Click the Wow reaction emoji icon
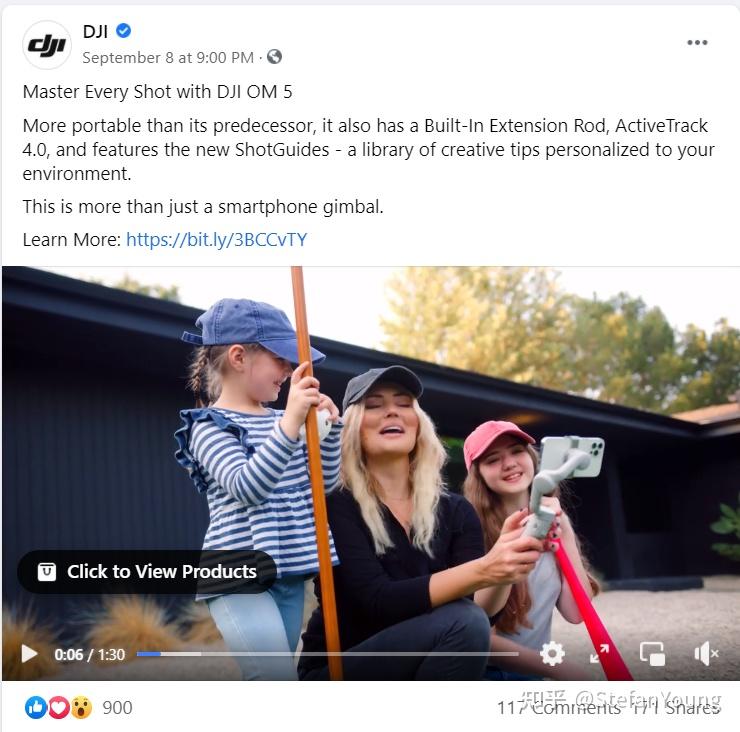This screenshot has height=732, width=740. [81, 707]
